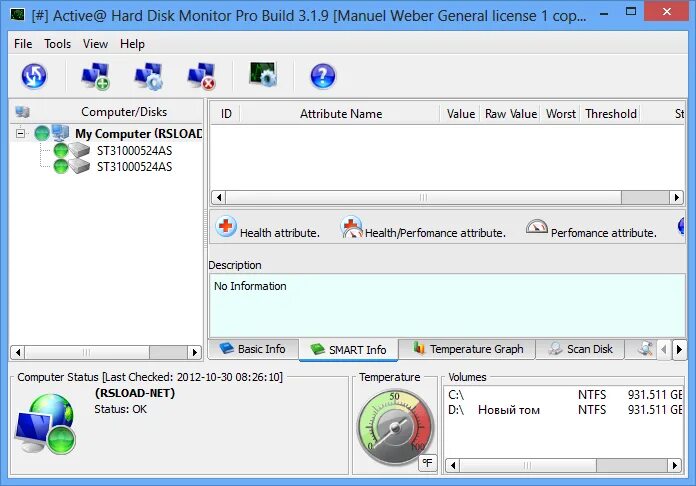Click the Value column header
The width and height of the screenshot is (696, 486).
(460, 114)
